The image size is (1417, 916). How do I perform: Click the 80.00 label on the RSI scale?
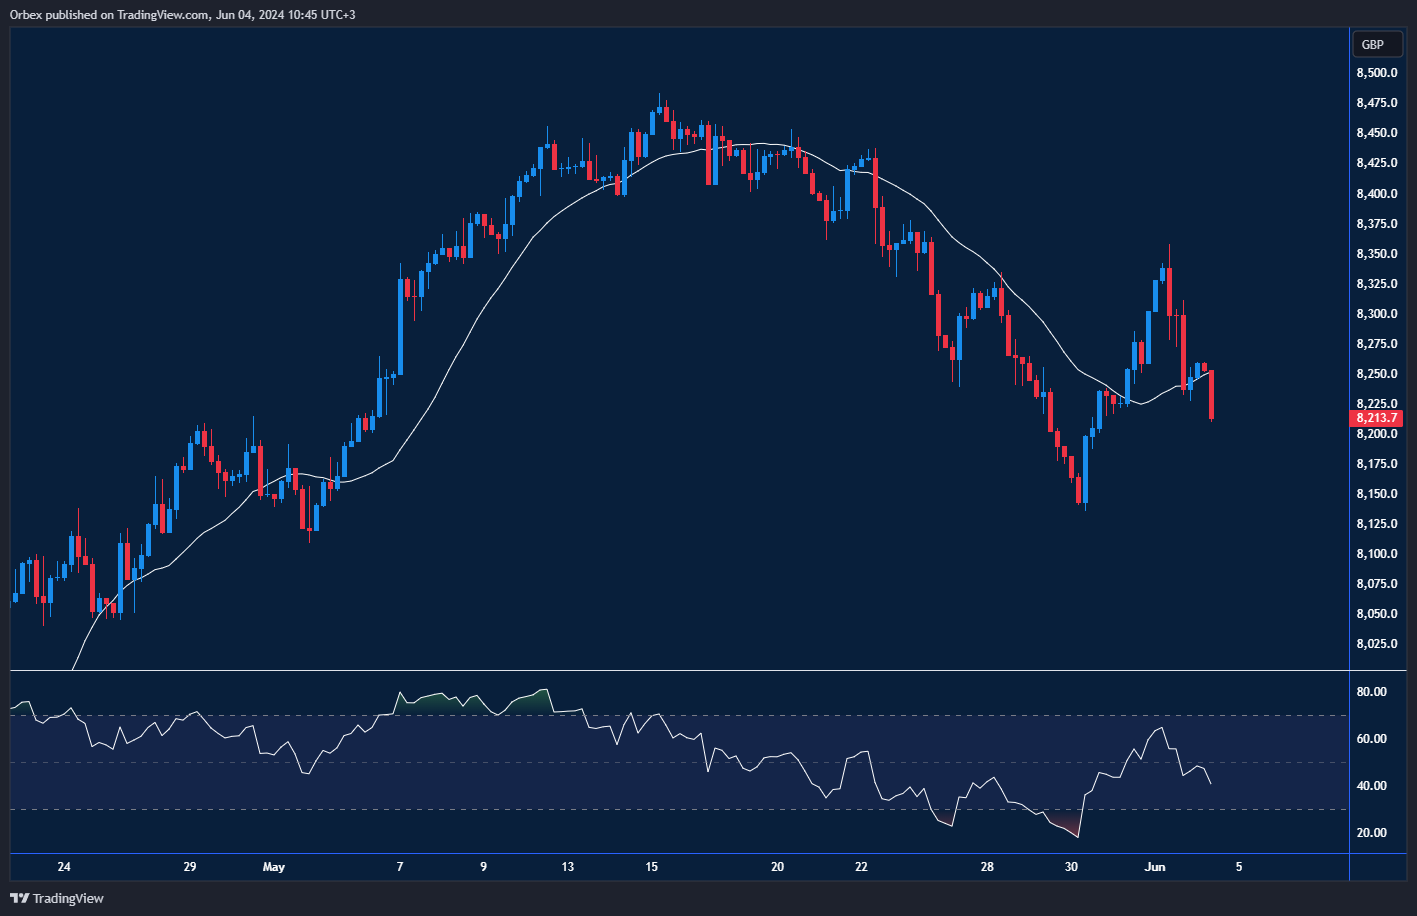[1371, 691]
